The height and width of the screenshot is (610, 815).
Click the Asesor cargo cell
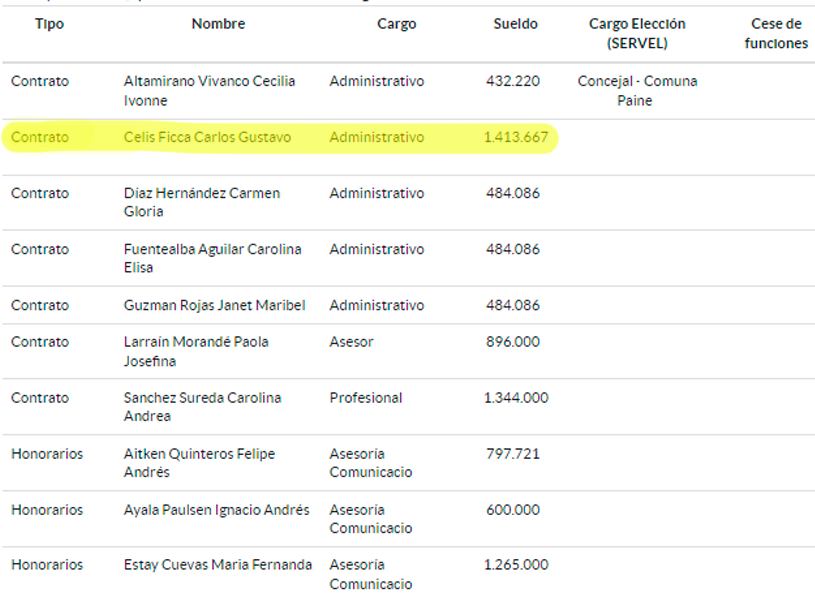(x=351, y=342)
